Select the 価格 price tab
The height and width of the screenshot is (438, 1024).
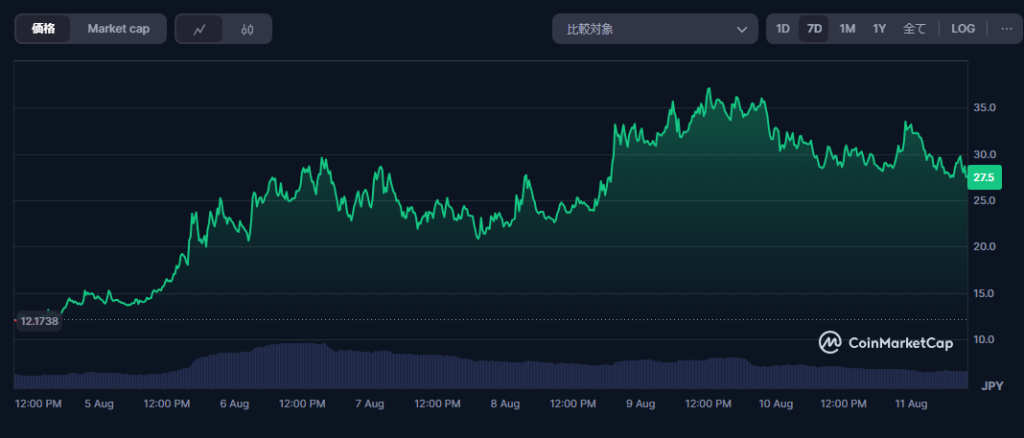(44, 29)
